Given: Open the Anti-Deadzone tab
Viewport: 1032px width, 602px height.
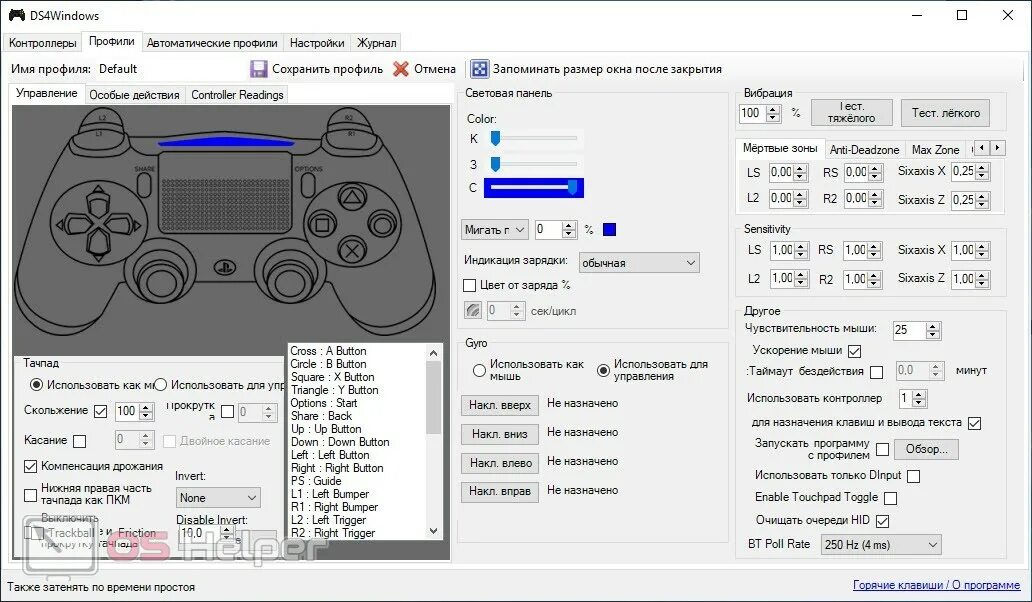Looking at the screenshot, I should tap(864, 149).
